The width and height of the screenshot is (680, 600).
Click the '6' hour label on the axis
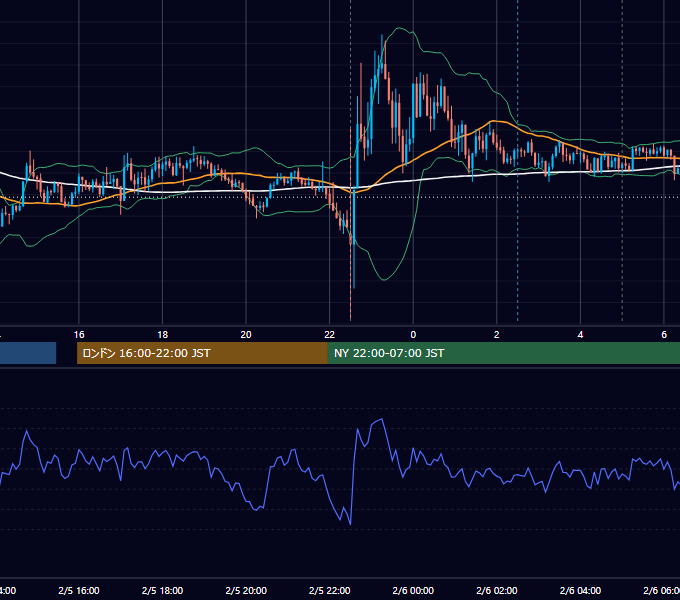click(x=664, y=335)
